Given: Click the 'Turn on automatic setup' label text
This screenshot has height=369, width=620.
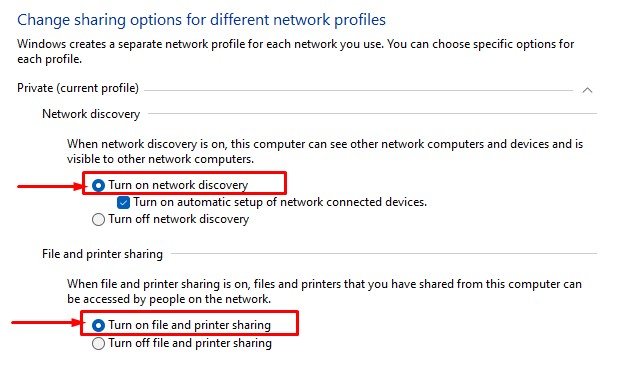Looking at the screenshot, I should coord(280,202).
